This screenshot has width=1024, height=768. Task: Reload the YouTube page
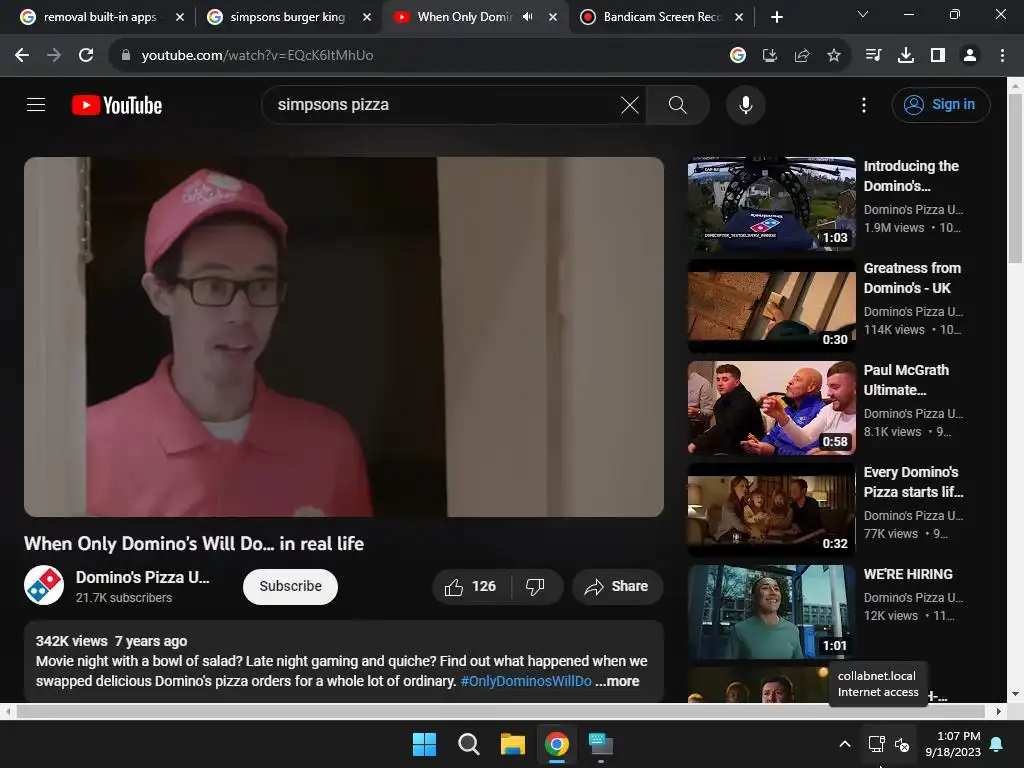coord(86,56)
